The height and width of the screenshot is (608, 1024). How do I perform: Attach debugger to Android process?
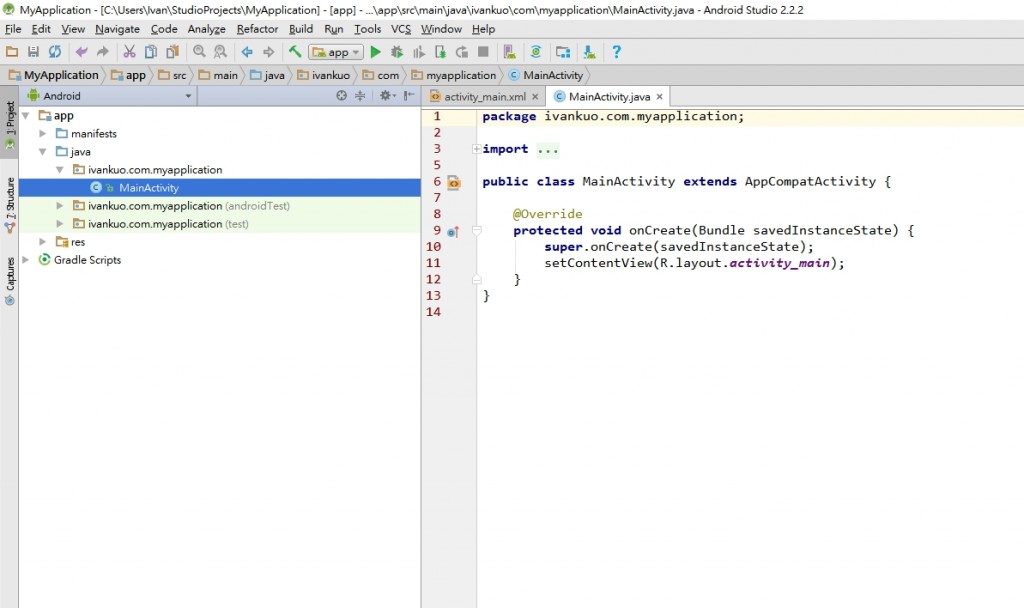[x=440, y=52]
